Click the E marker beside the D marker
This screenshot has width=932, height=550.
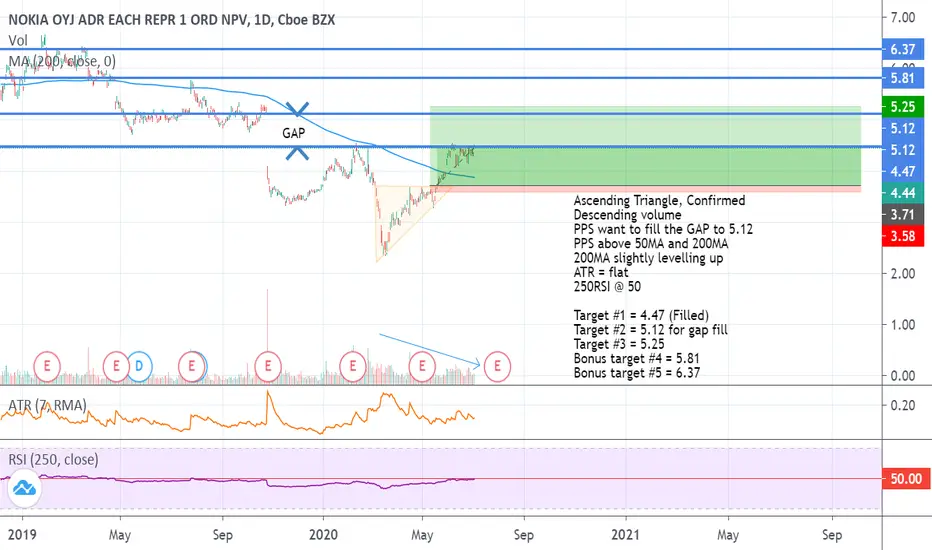(116, 366)
